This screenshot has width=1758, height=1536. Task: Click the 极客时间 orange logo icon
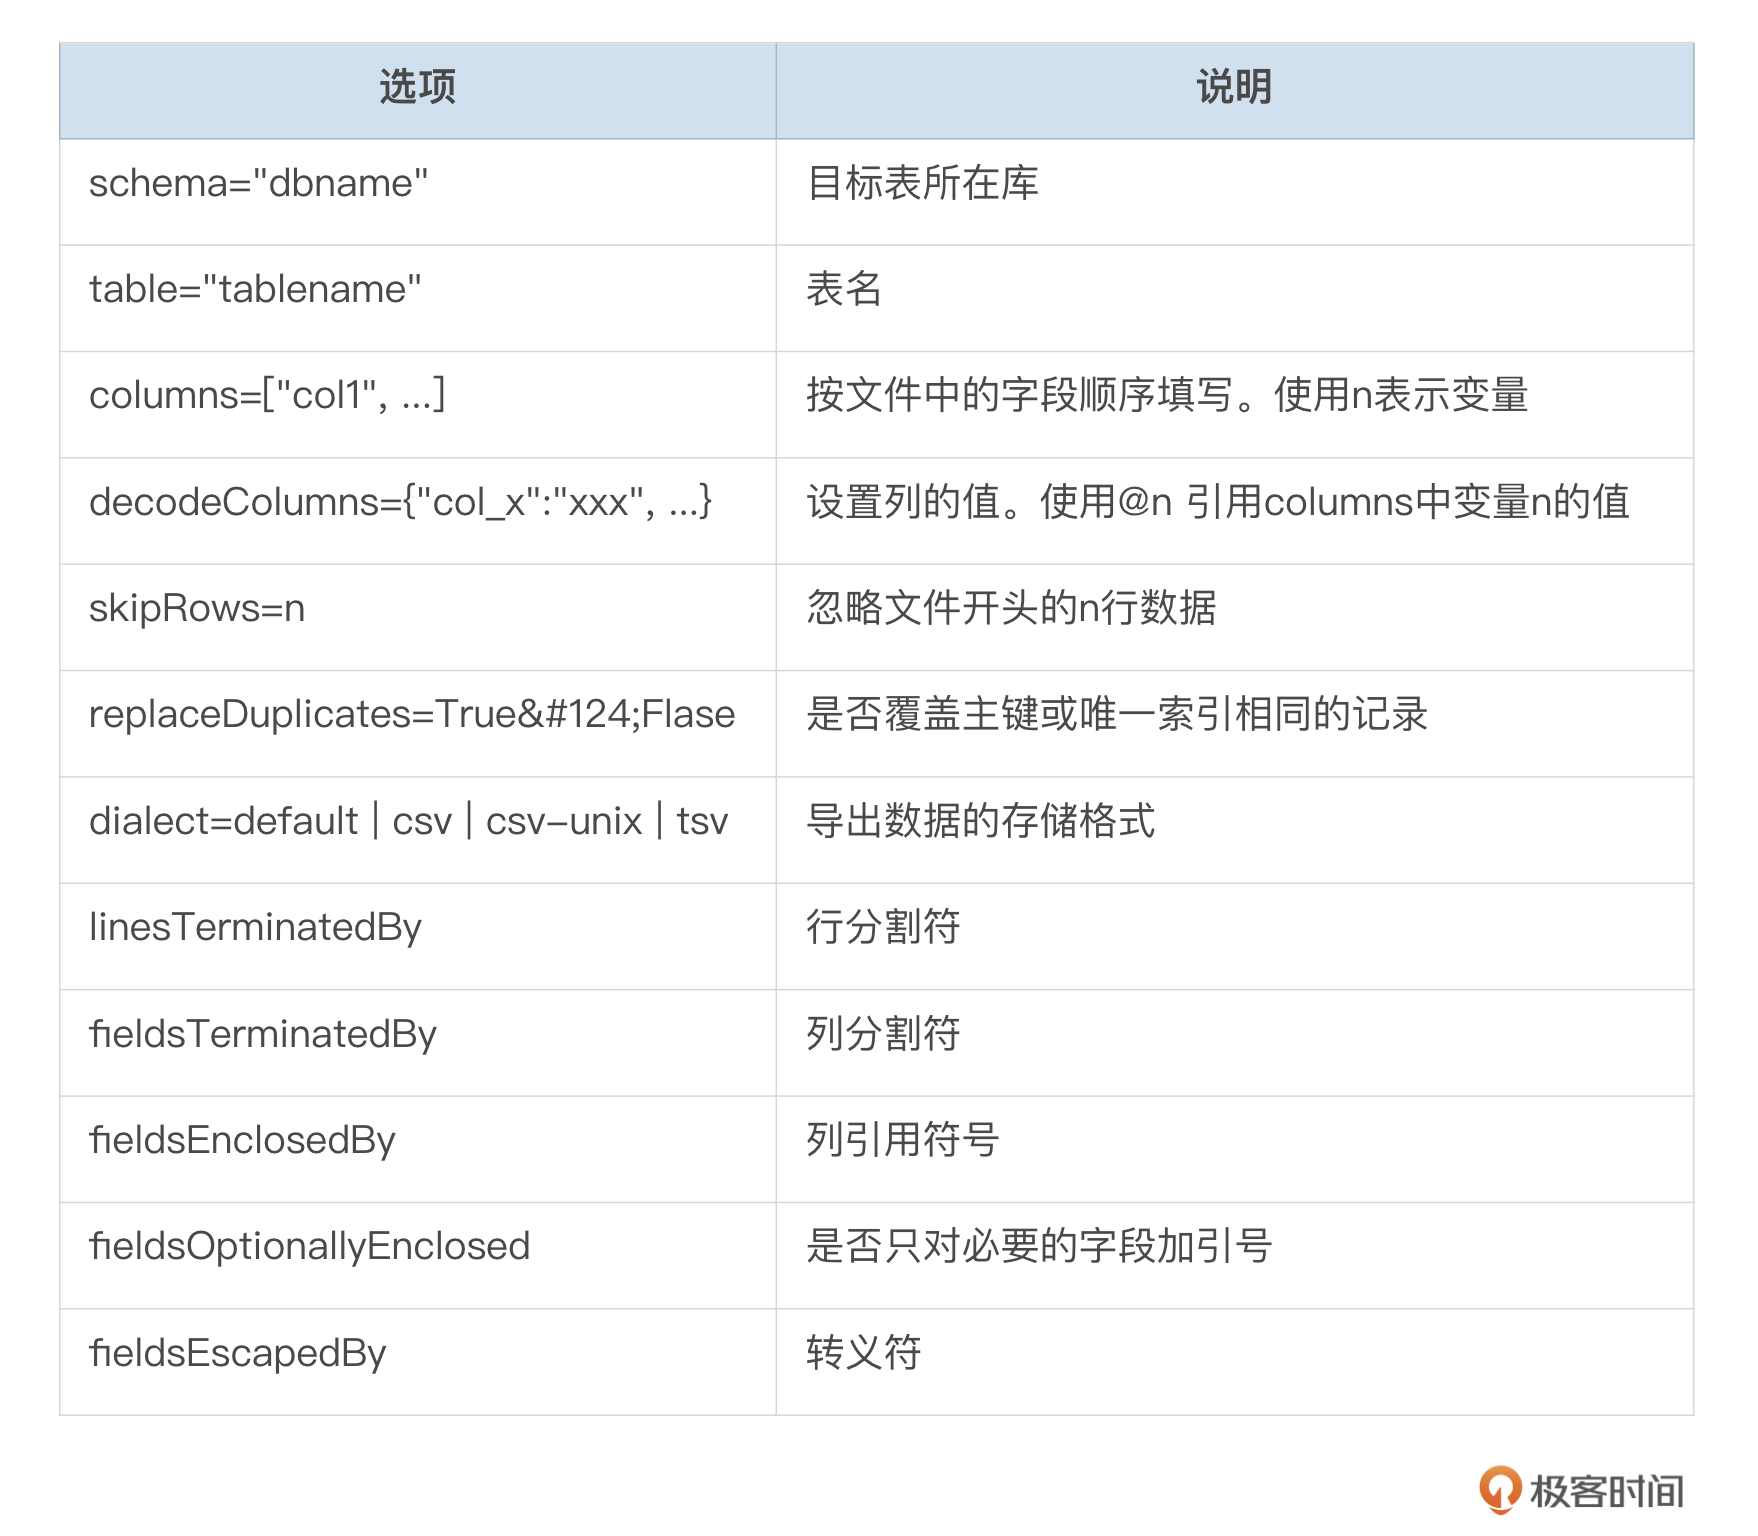[1499, 1489]
